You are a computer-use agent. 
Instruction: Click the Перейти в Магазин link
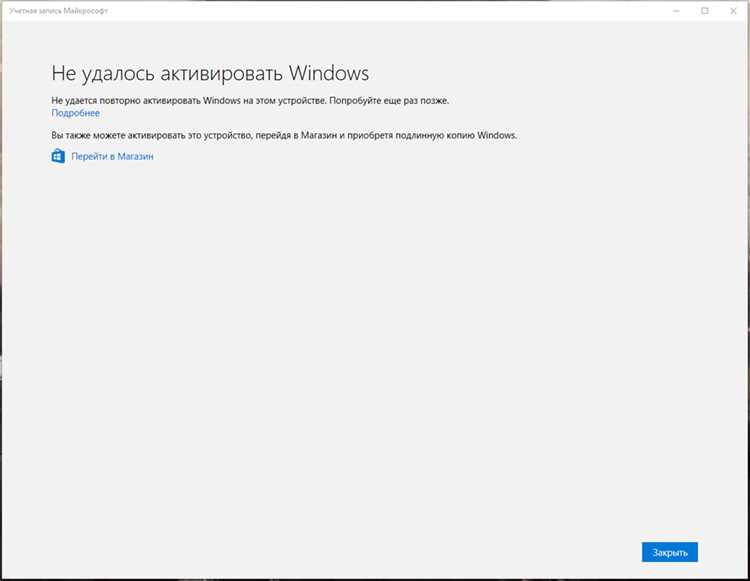[112, 156]
